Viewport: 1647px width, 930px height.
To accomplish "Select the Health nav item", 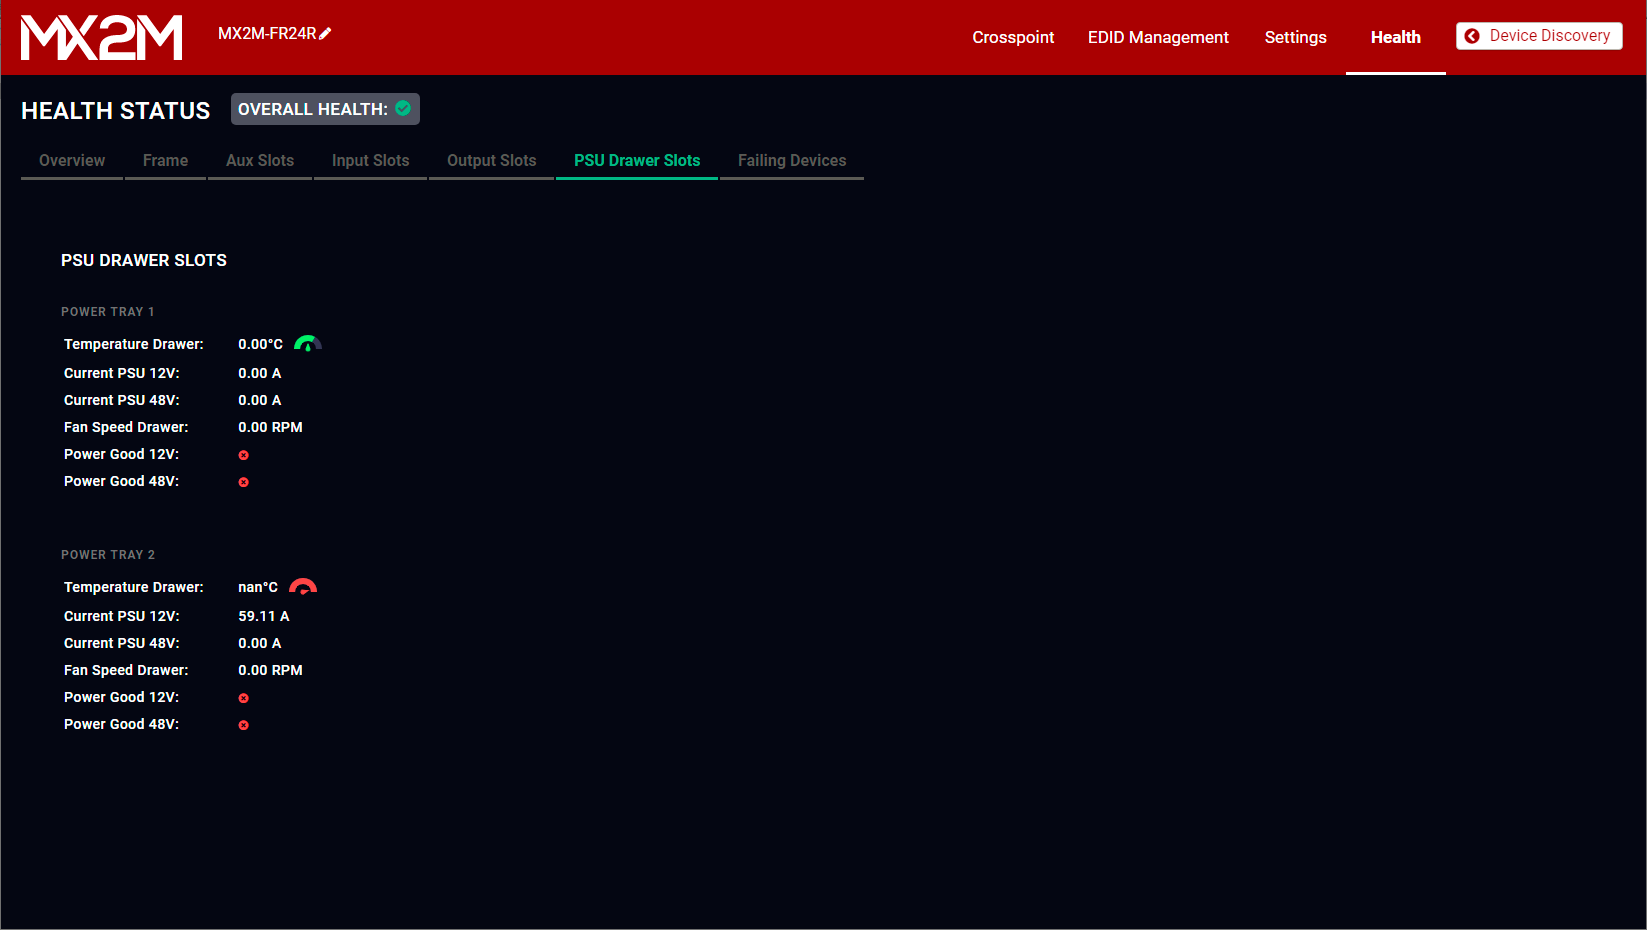I will click(x=1395, y=37).
